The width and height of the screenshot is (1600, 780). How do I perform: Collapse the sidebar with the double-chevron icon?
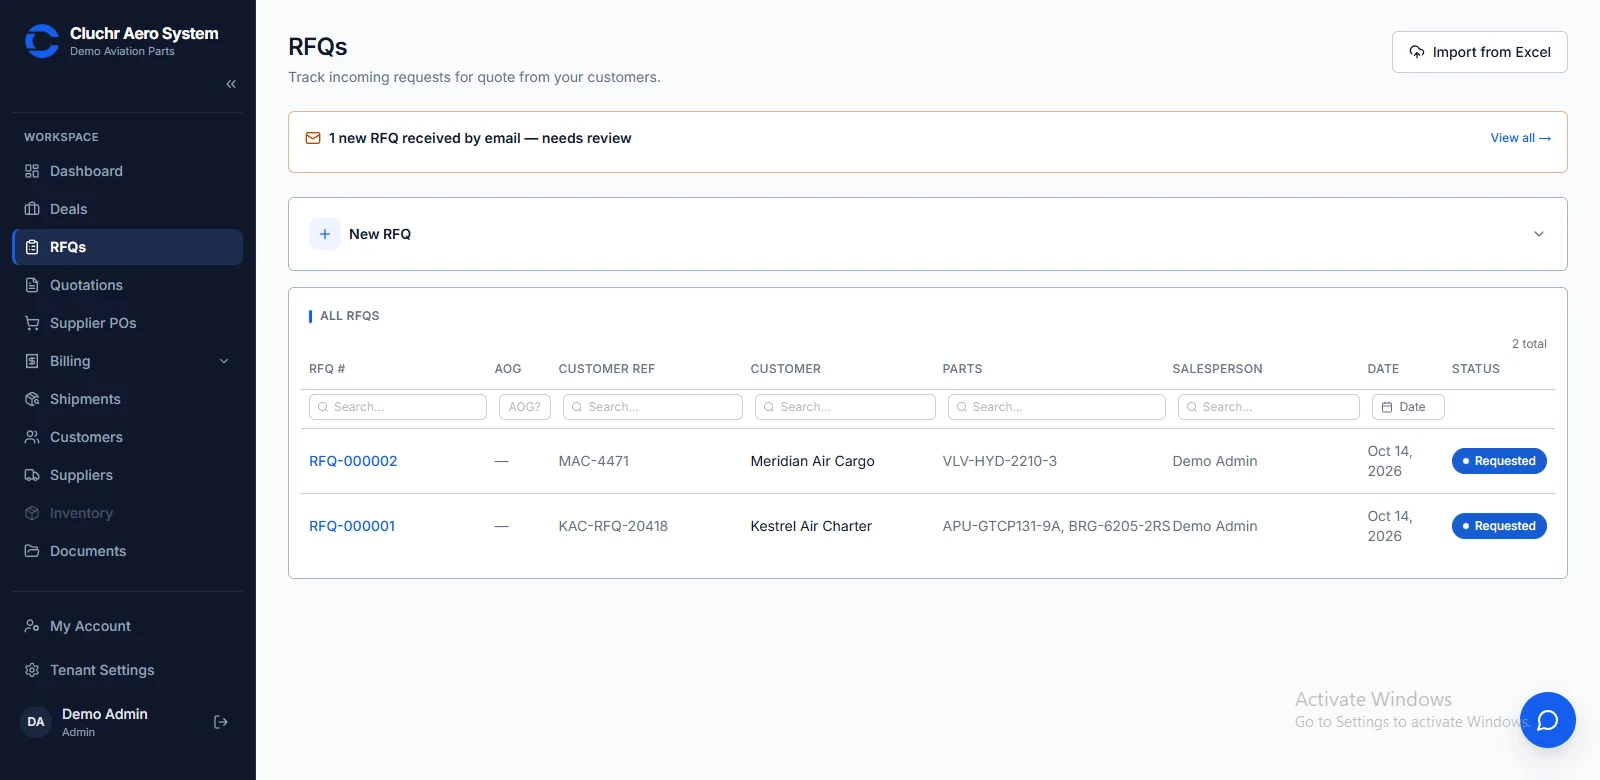[231, 84]
